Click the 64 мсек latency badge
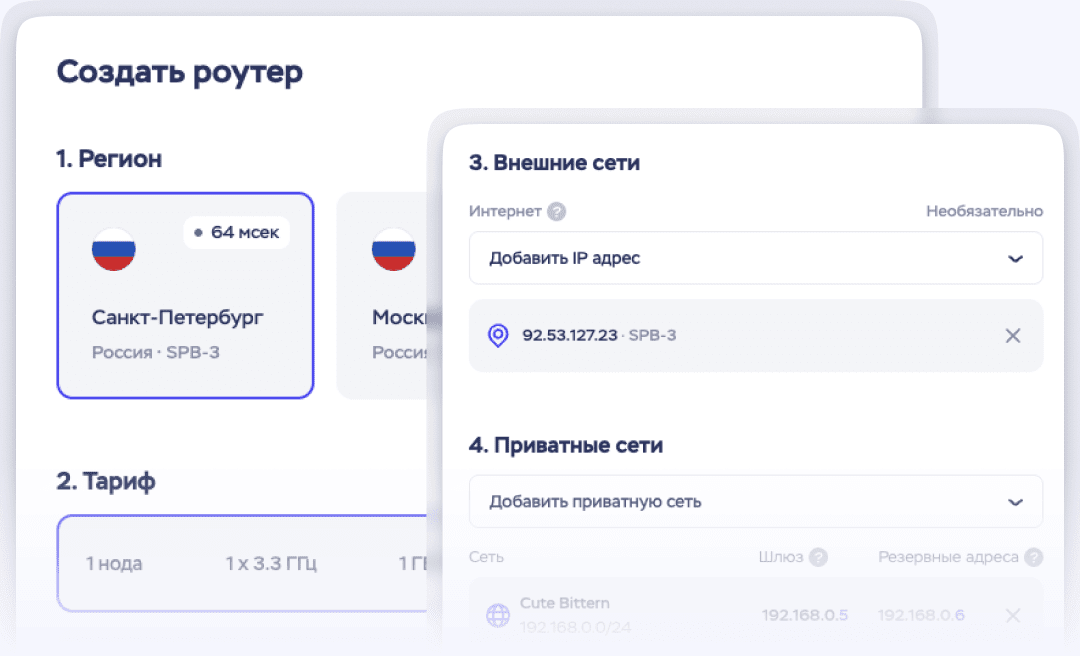Image resolution: width=1080 pixels, height=656 pixels. (237, 232)
